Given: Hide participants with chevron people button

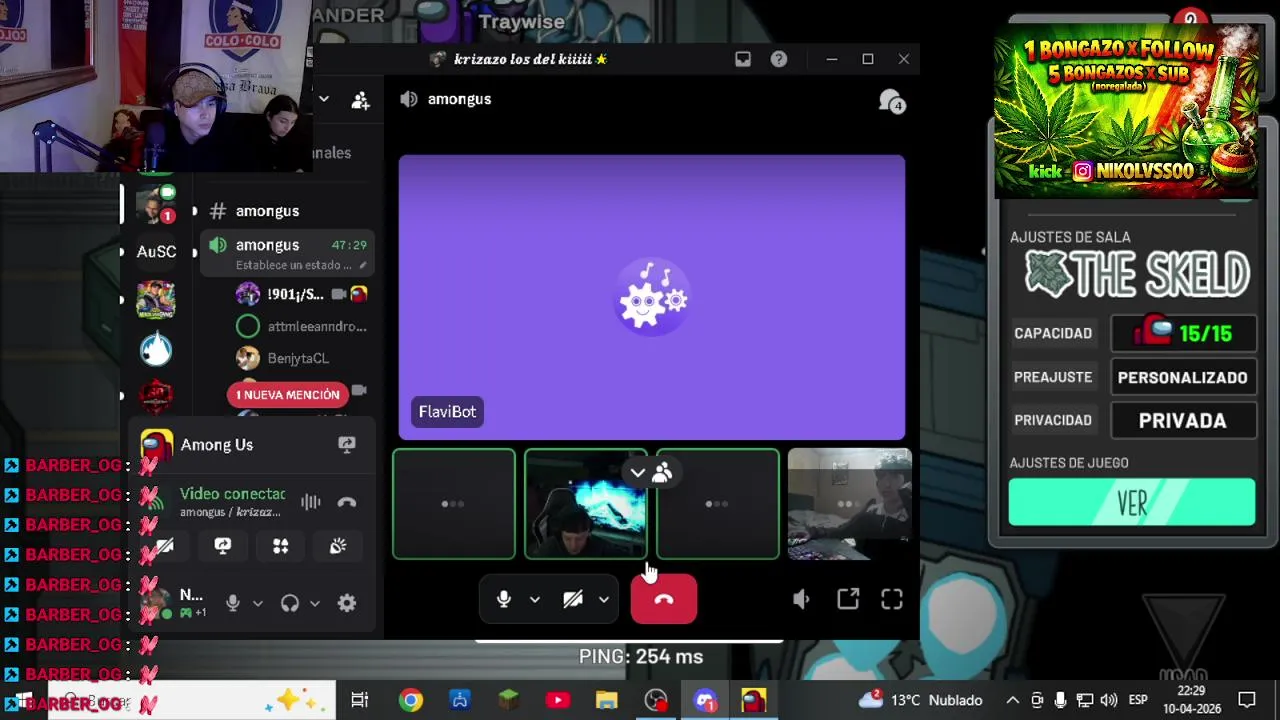Looking at the screenshot, I should (x=650, y=473).
